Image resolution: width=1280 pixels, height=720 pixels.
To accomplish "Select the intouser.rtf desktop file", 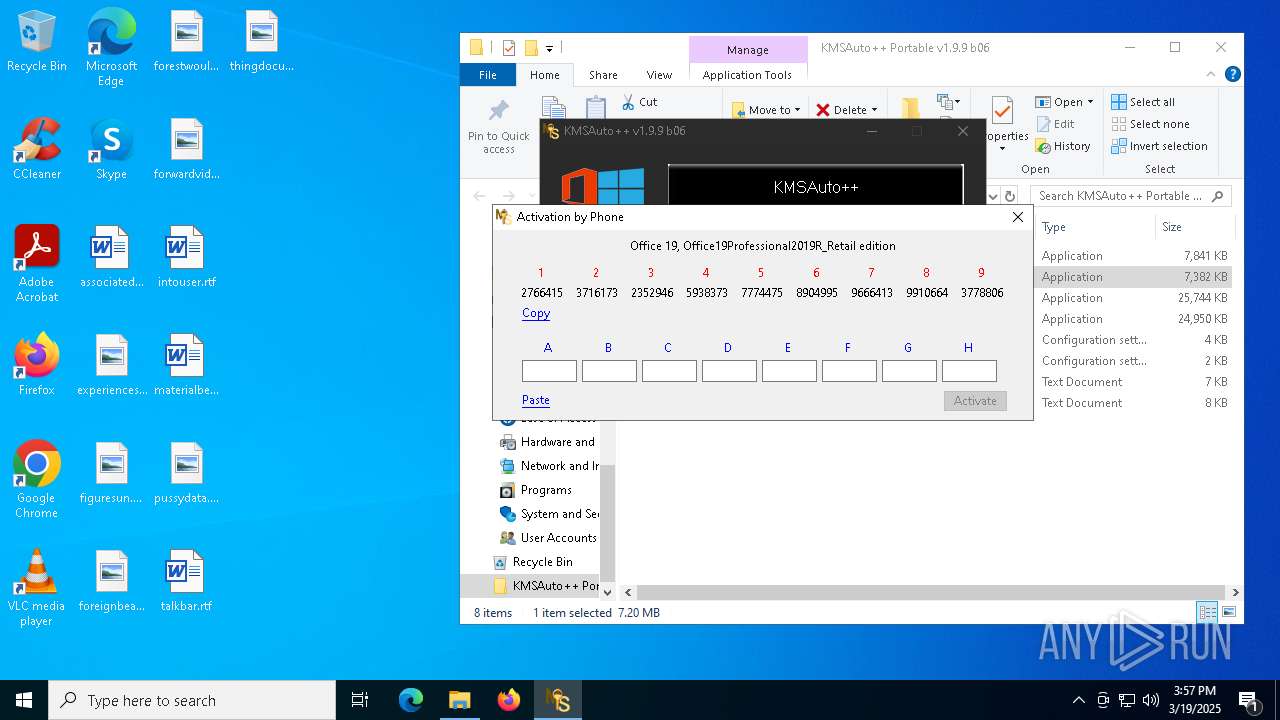I will click(186, 257).
